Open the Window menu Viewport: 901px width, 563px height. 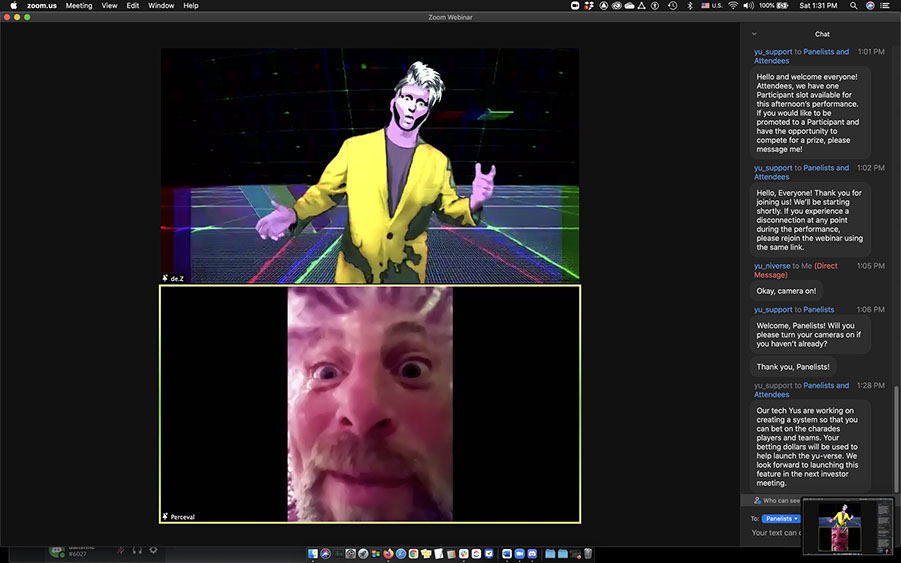[160, 6]
